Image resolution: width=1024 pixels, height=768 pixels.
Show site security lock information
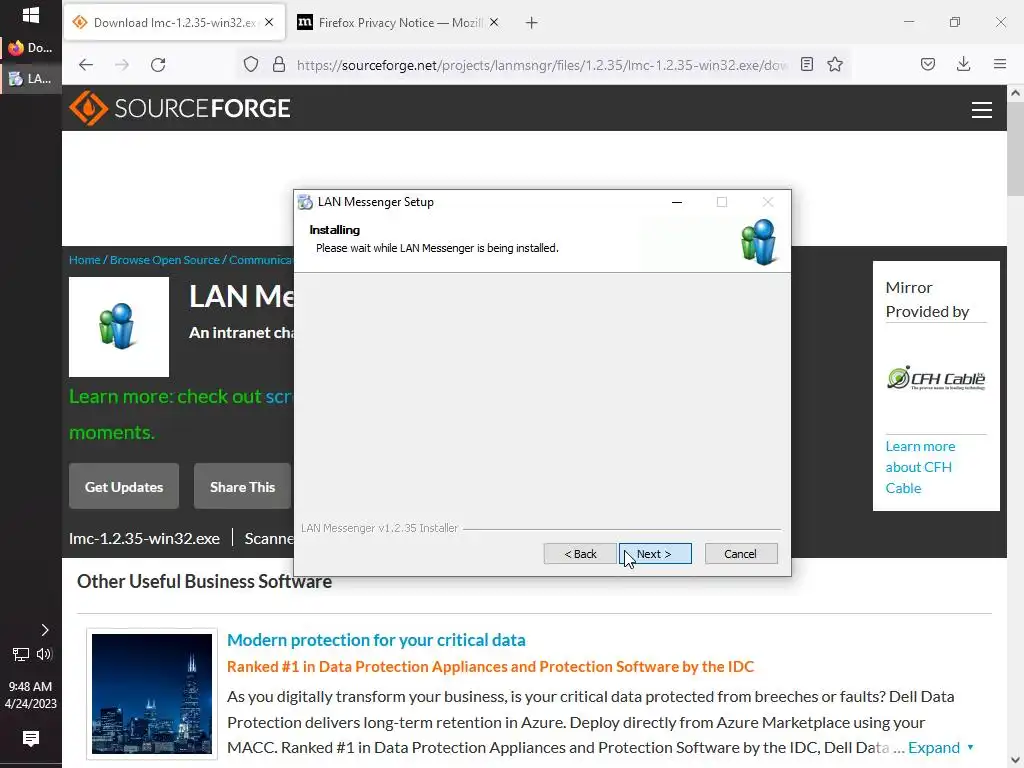pos(279,65)
